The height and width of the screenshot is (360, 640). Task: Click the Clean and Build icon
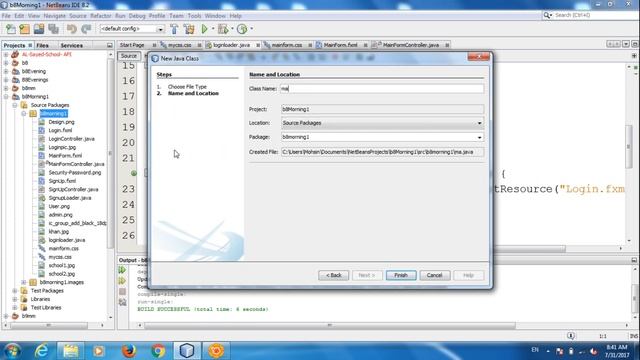point(189,29)
